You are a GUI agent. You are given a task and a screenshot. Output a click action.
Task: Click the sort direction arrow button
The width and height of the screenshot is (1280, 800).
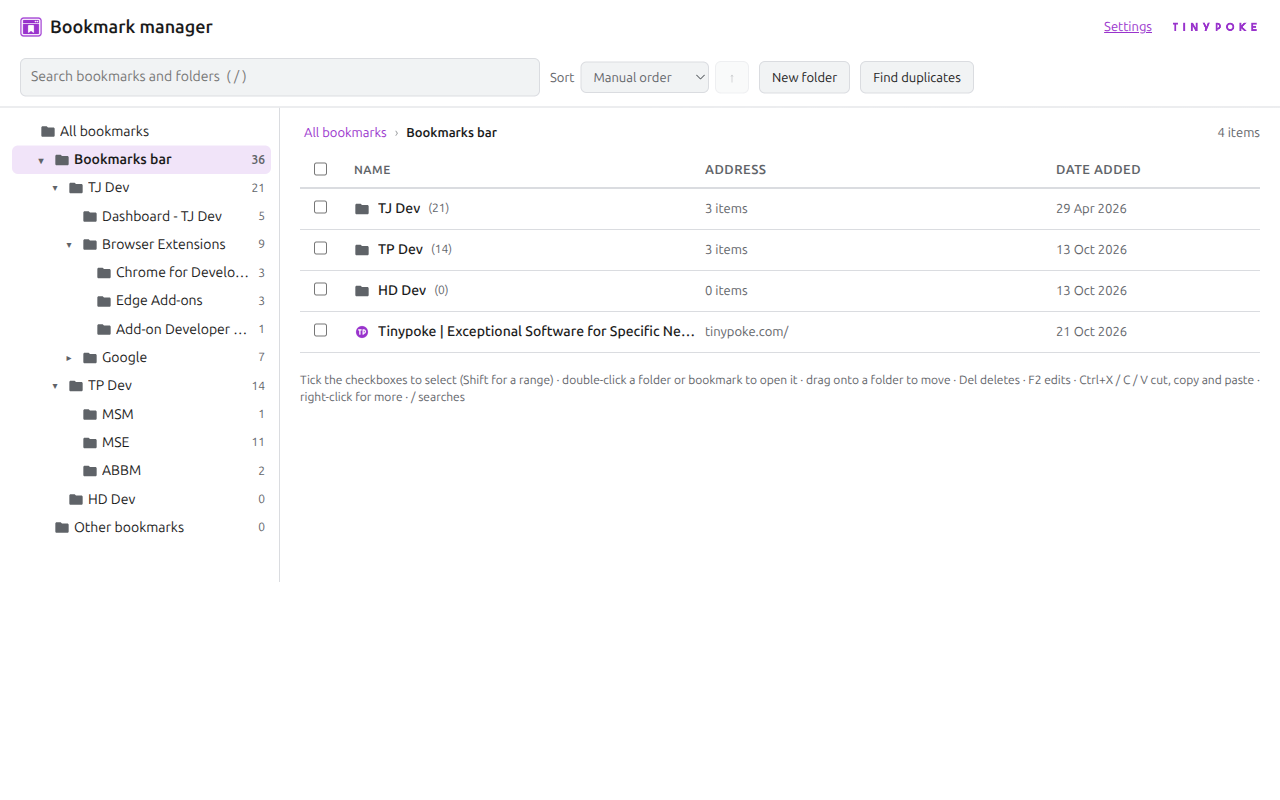[x=732, y=77]
